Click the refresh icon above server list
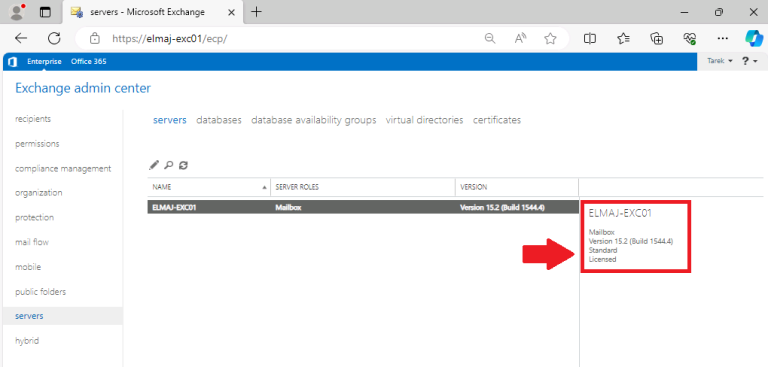Viewport: 768px width, 367px height. pos(183,165)
